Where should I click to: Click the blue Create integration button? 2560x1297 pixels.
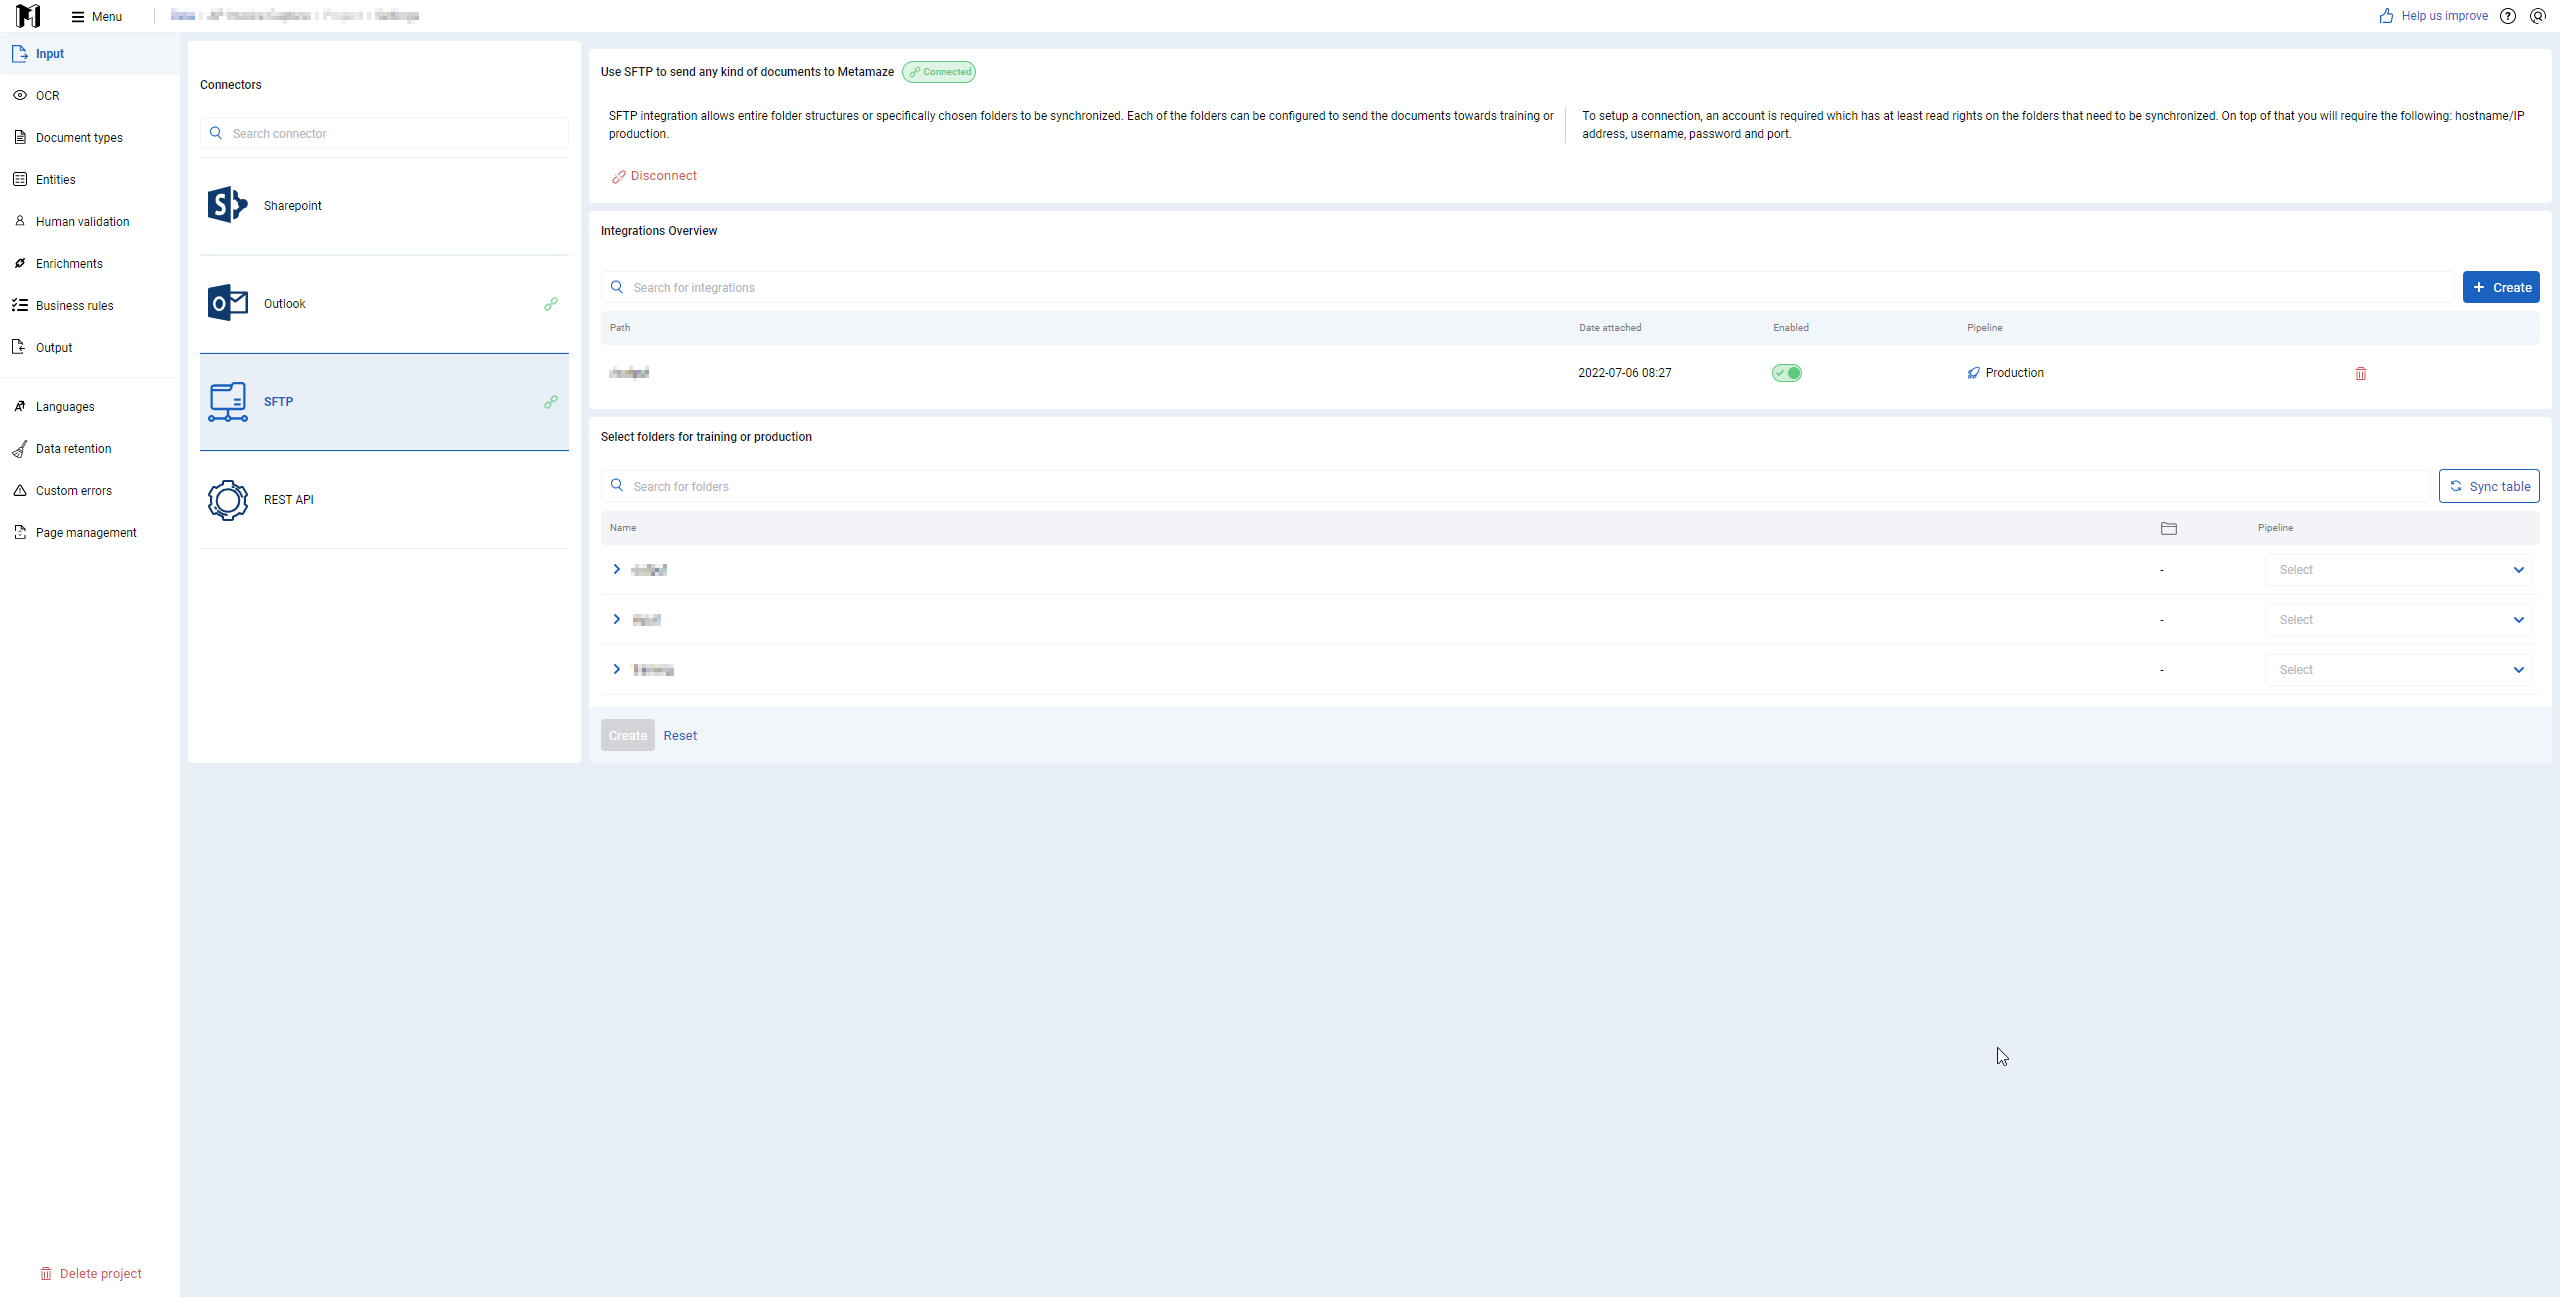pyautogui.click(x=2501, y=287)
